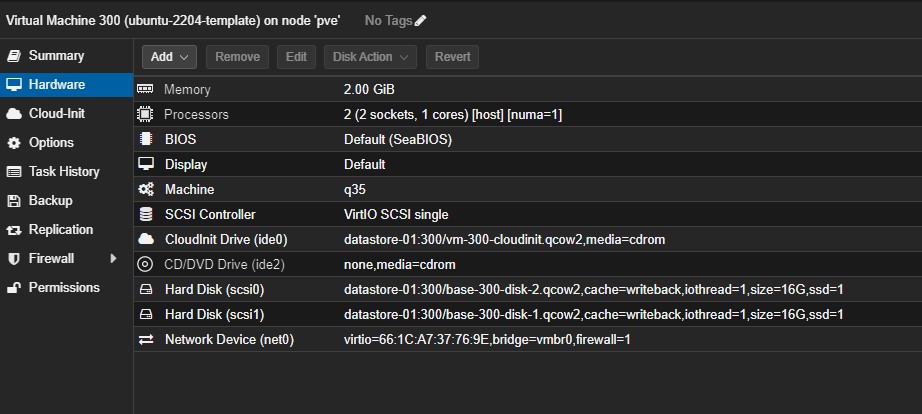The height and width of the screenshot is (414, 922).
Task: Open the Summary tab
Action: tap(56, 56)
